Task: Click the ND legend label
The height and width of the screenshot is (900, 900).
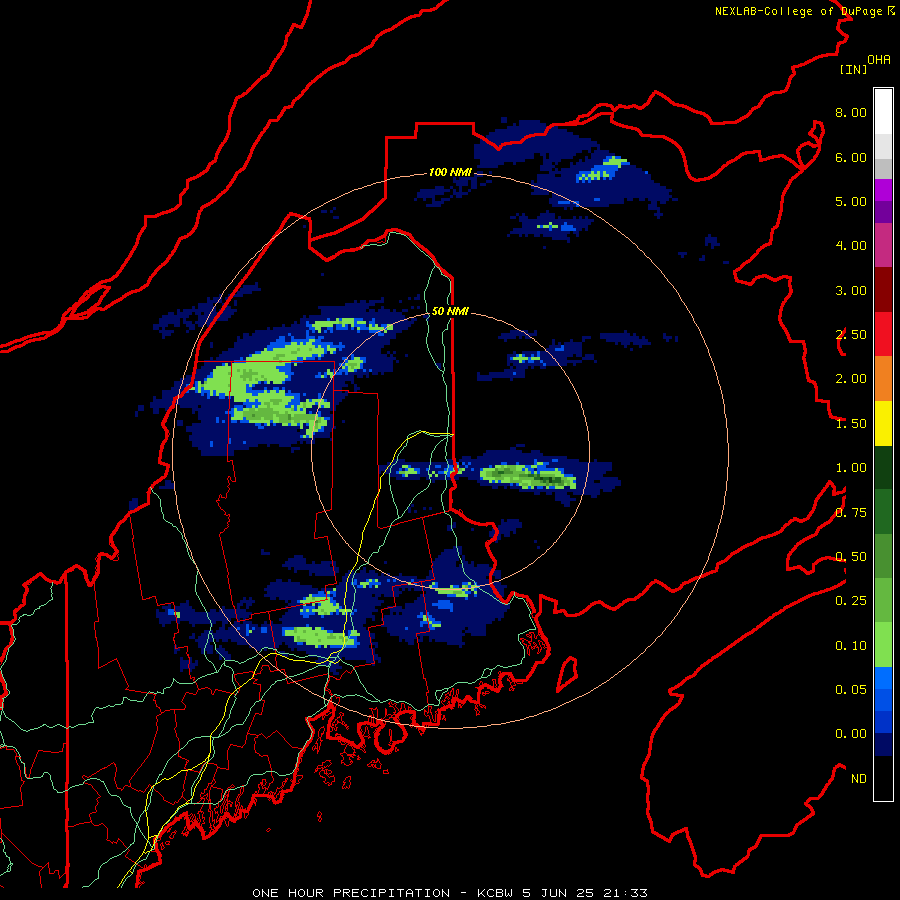Action: click(x=859, y=779)
